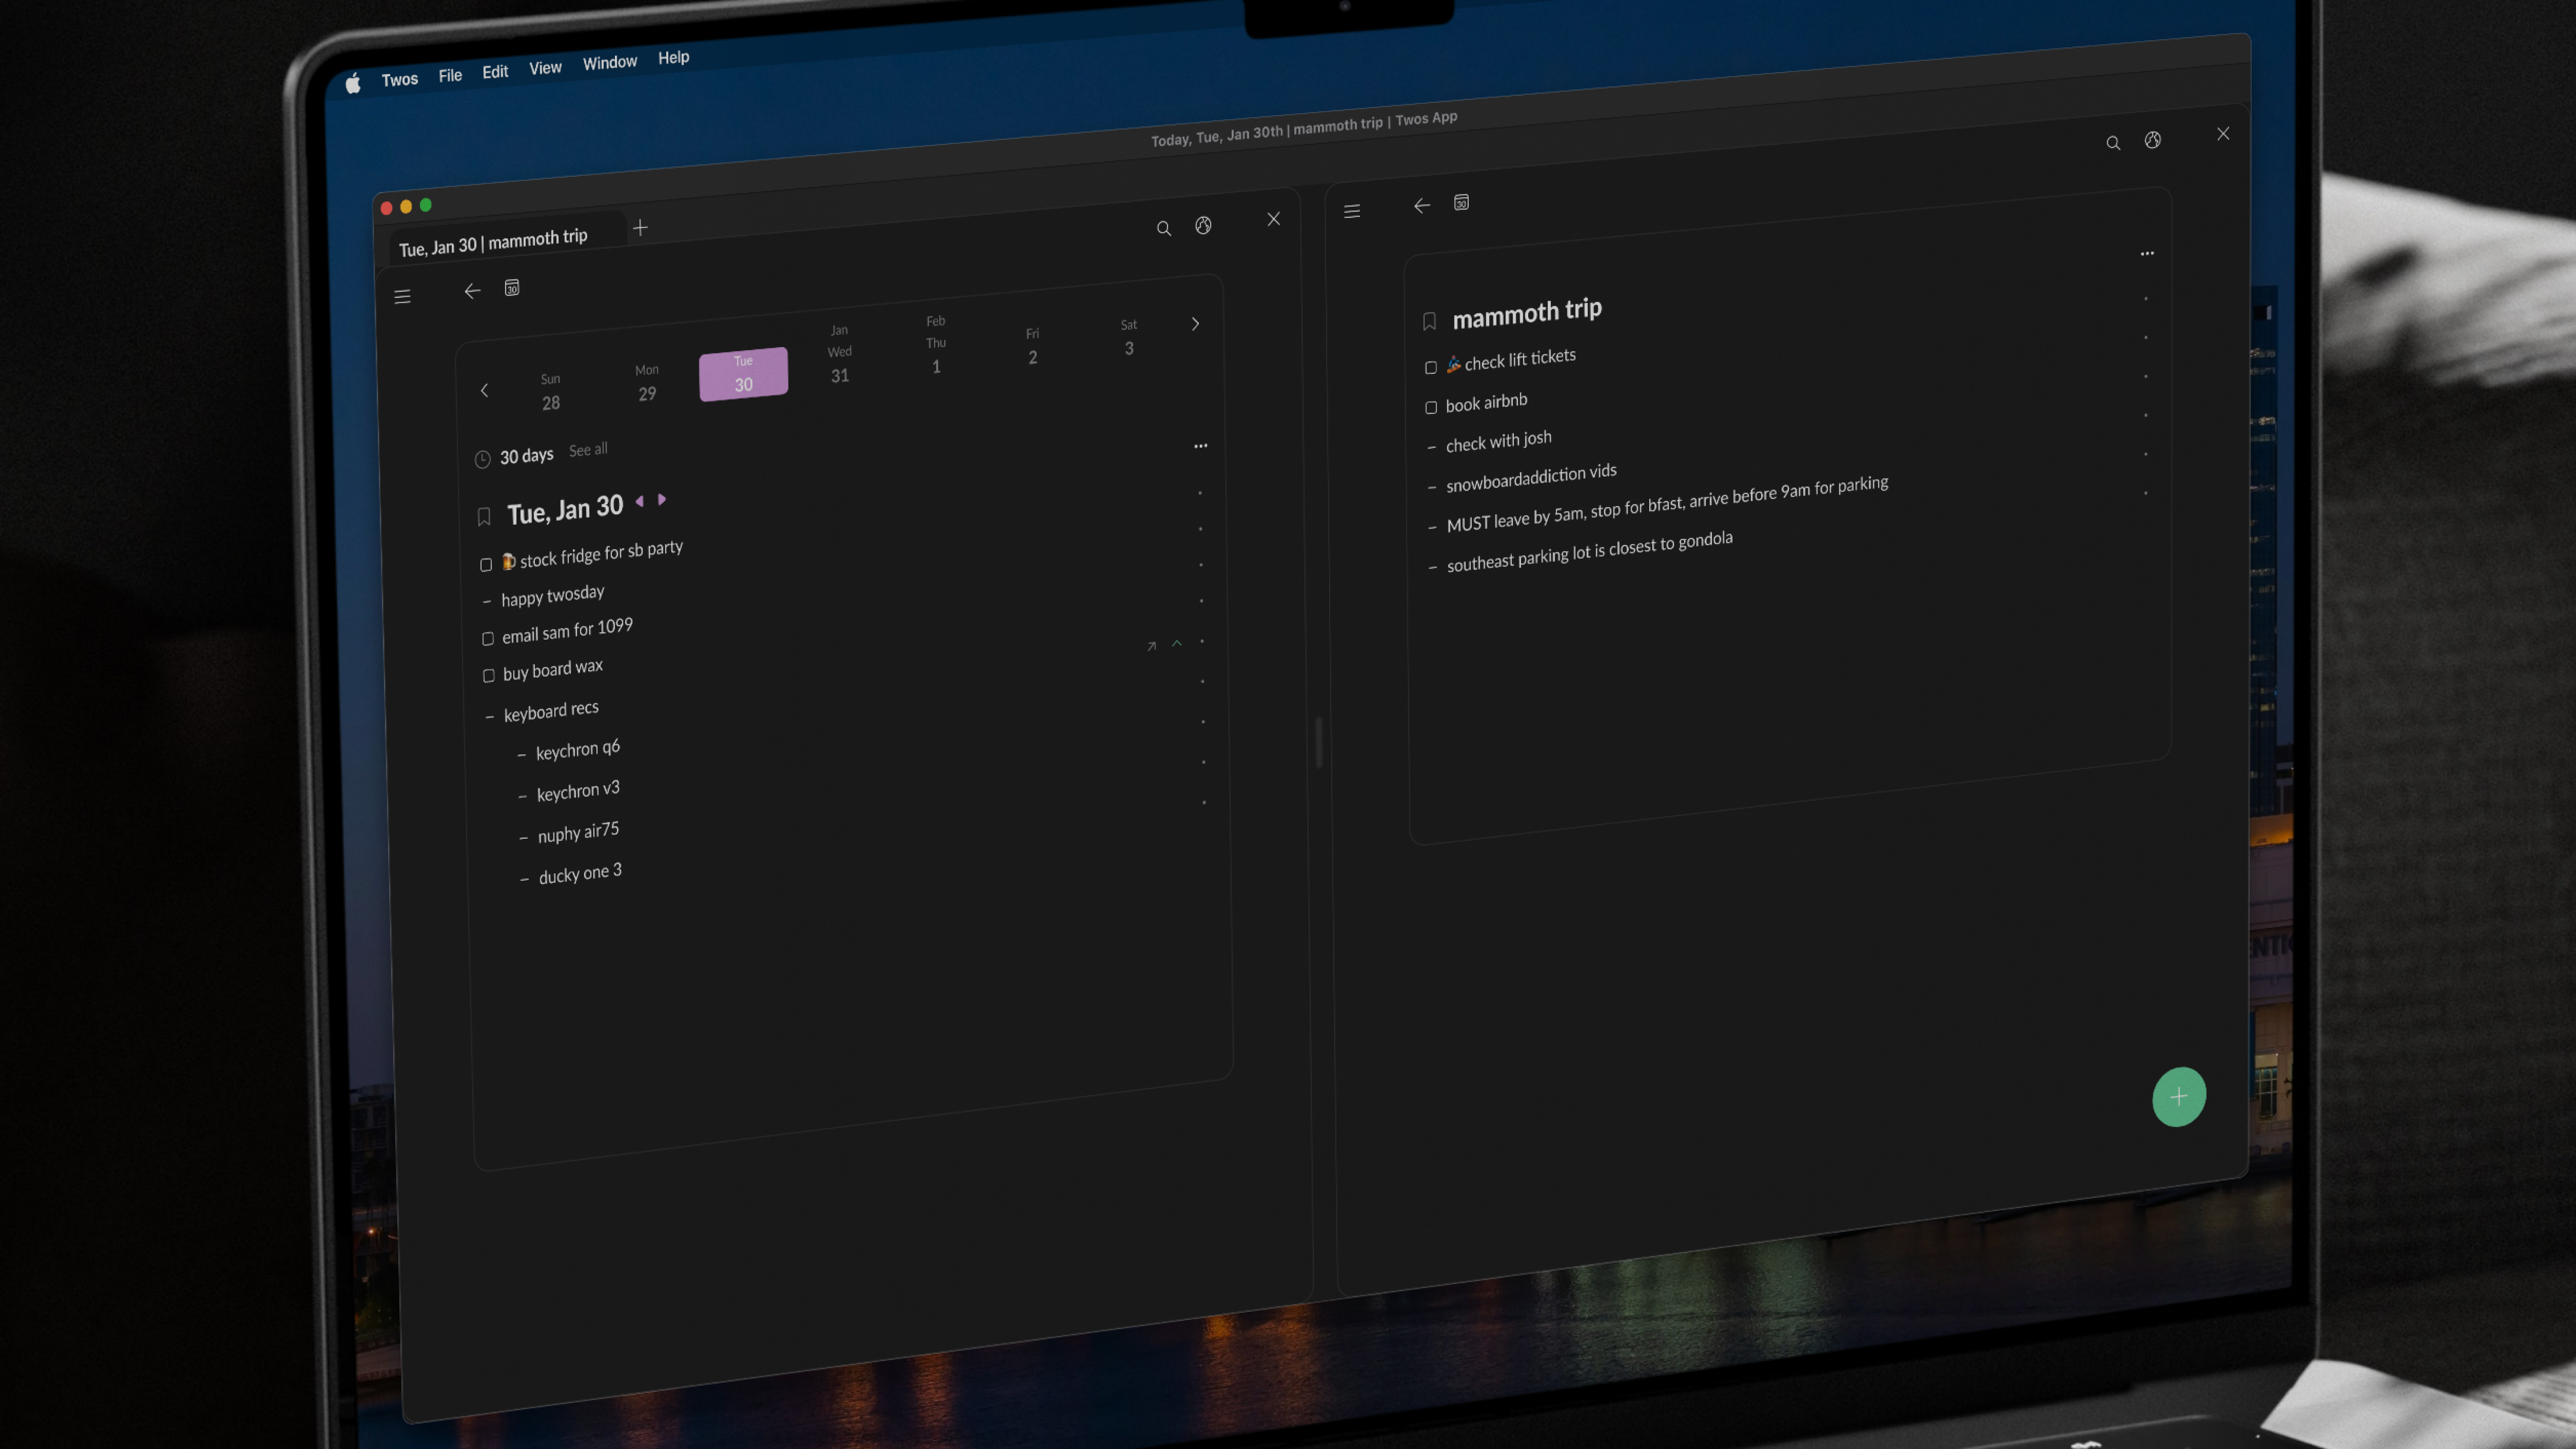Open search in the right pane
The height and width of the screenshot is (1449, 2576).
(x=2113, y=143)
